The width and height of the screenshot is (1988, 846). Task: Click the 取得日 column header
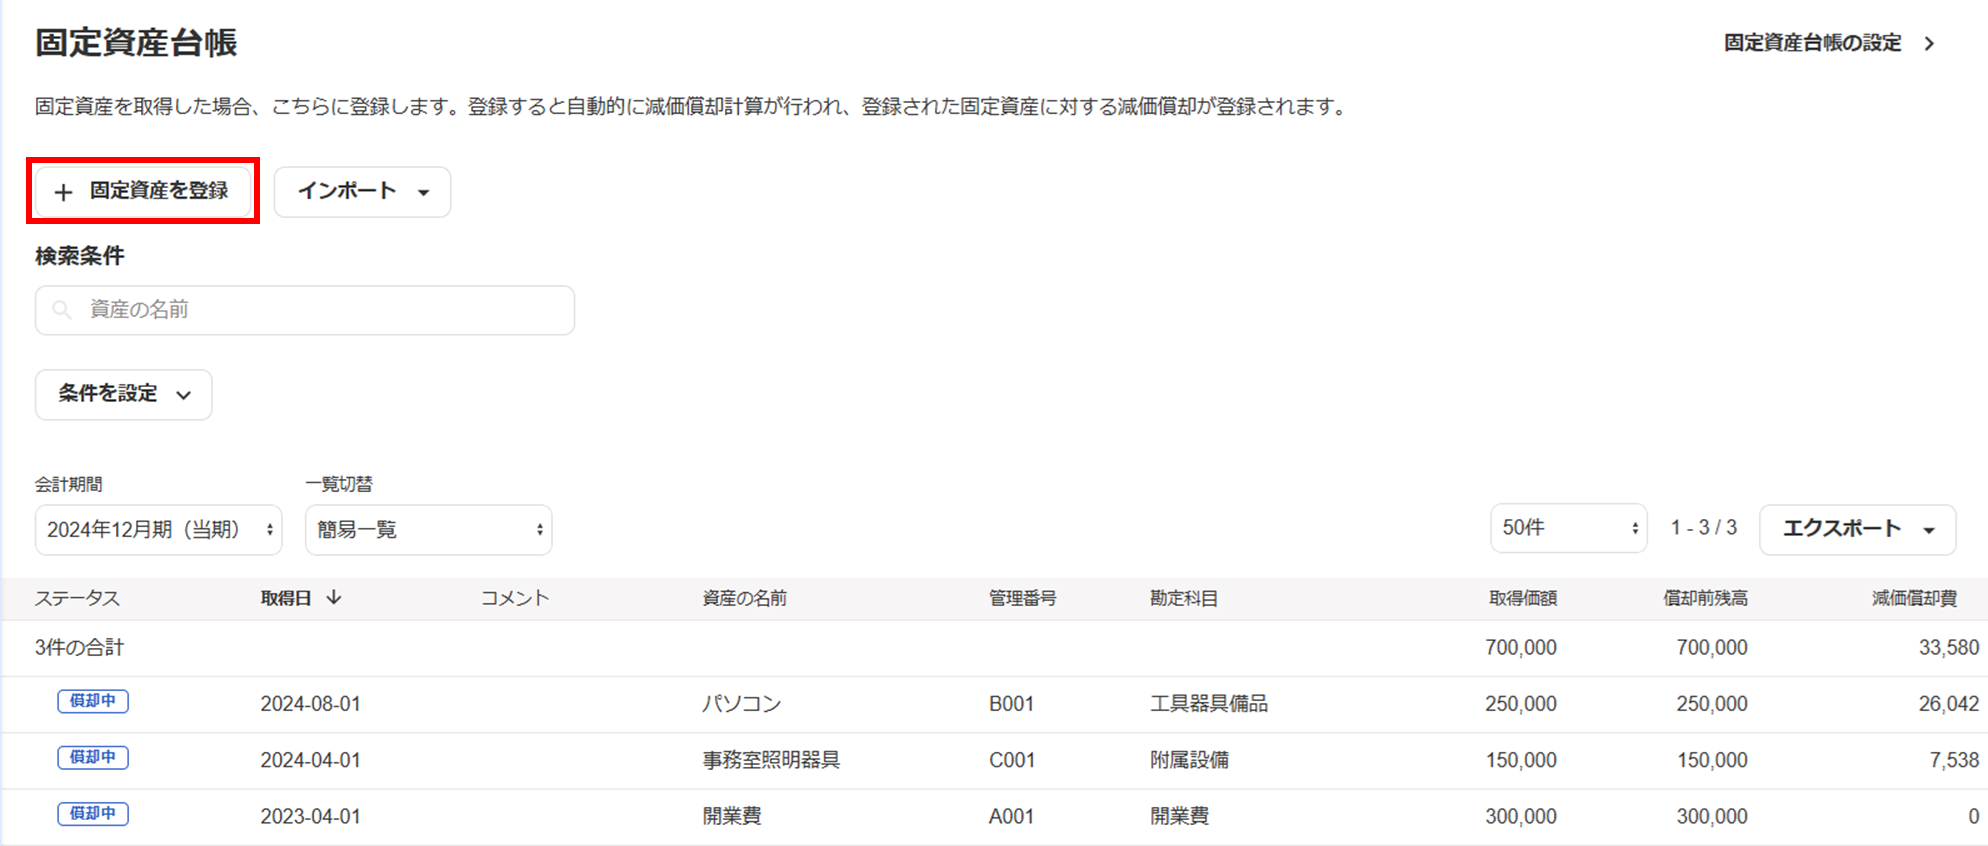[286, 598]
